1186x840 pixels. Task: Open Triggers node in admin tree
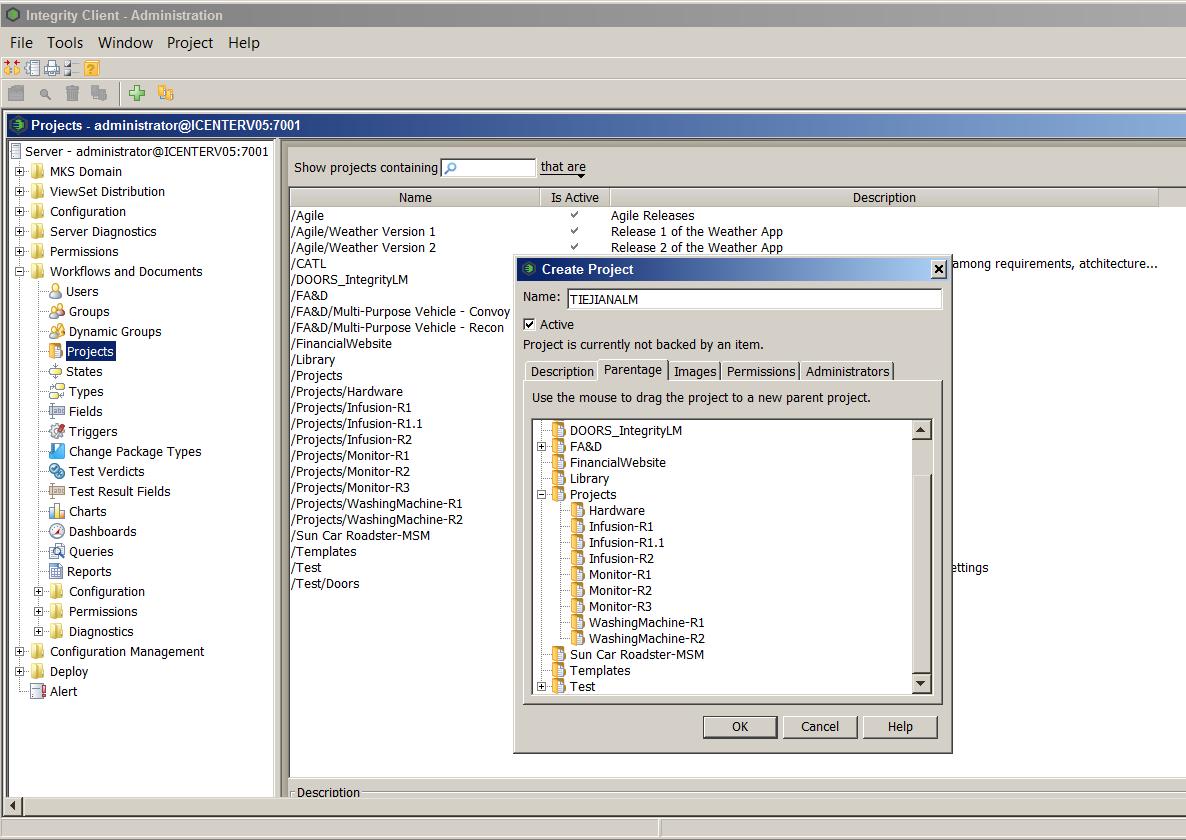tap(92, 431)
